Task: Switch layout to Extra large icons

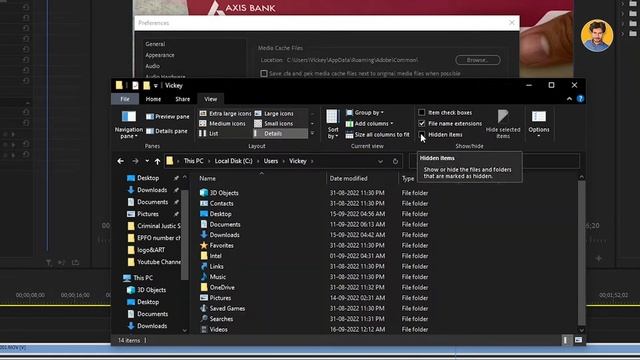Action: click(x=225, y=113)
